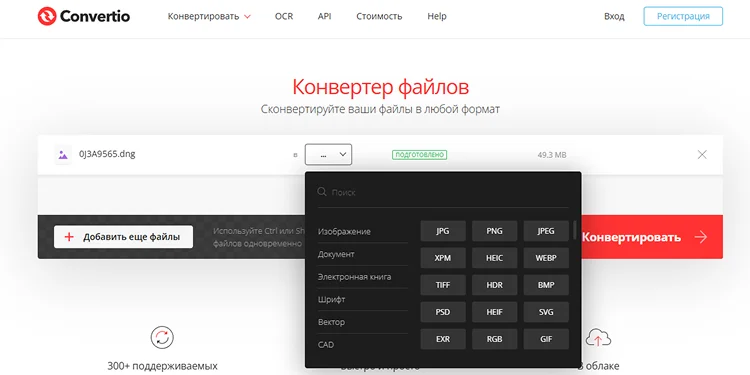The width and height of the screenshot is (750, 375).
Task: Select the Шрифт category
Action: pos(331,299)
